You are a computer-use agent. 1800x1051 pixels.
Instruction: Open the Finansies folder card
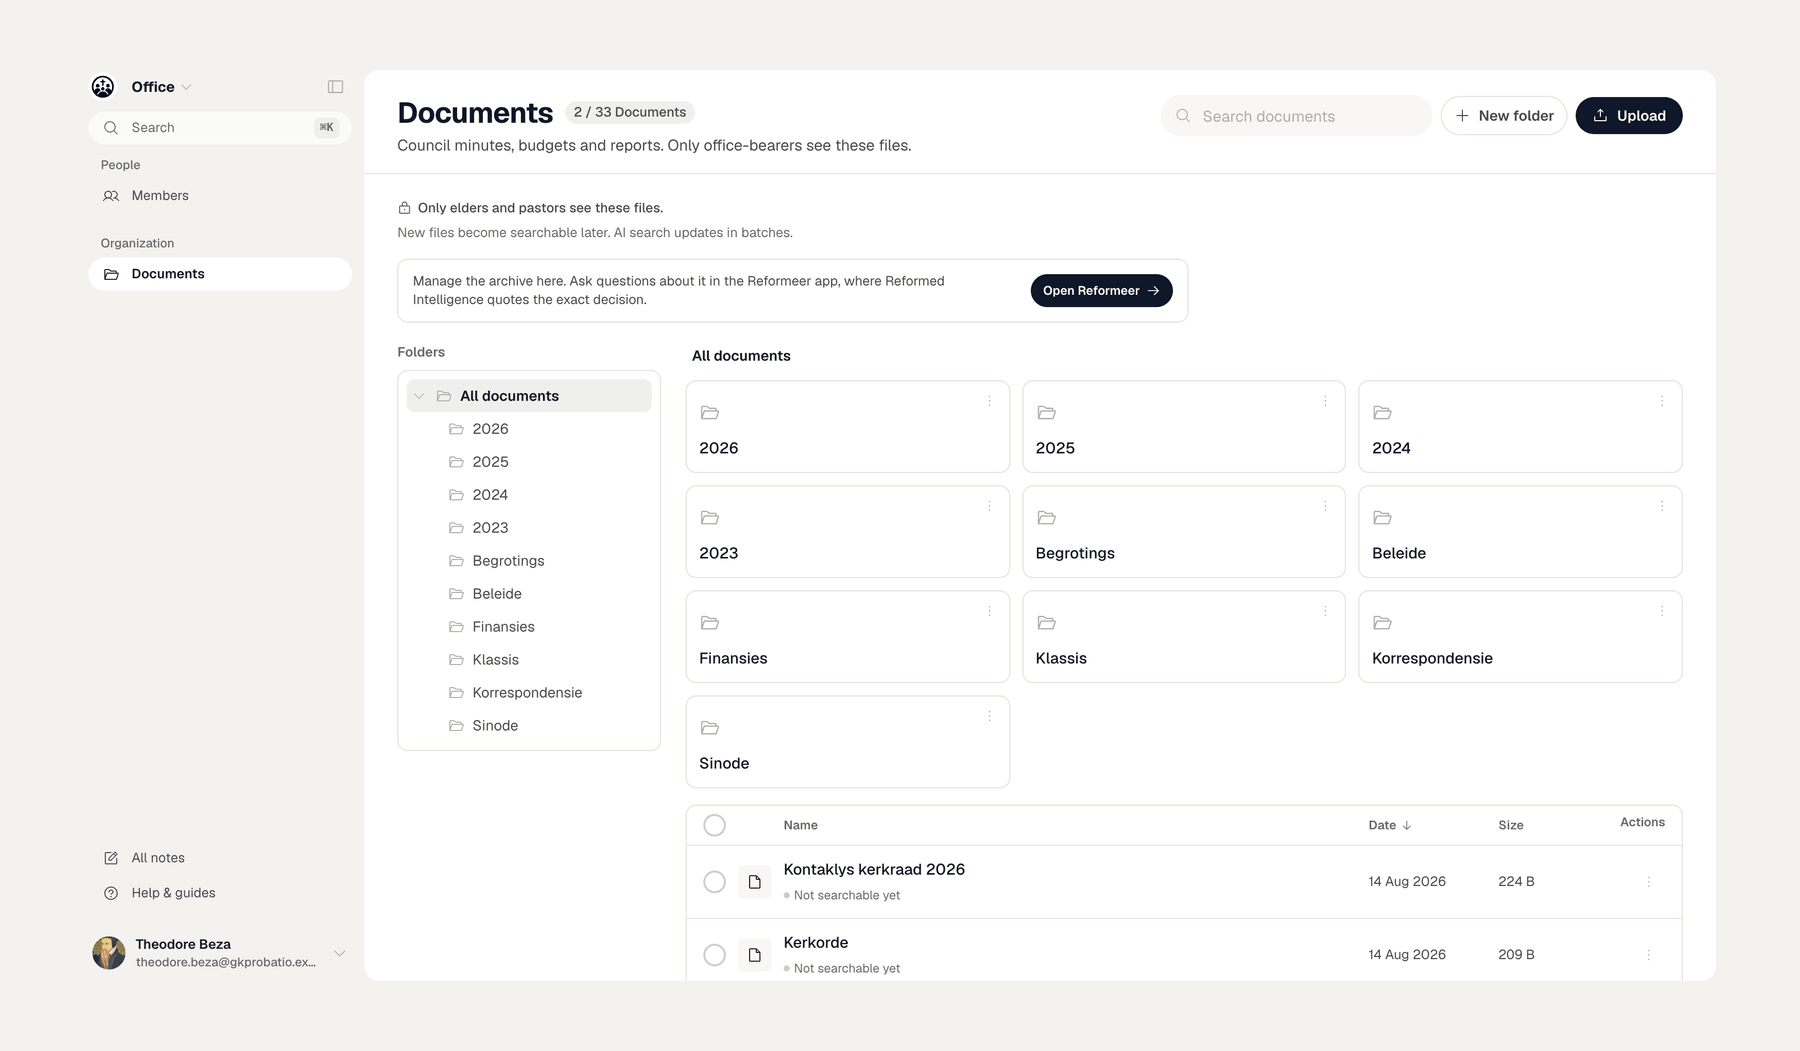tap(847, 637)
